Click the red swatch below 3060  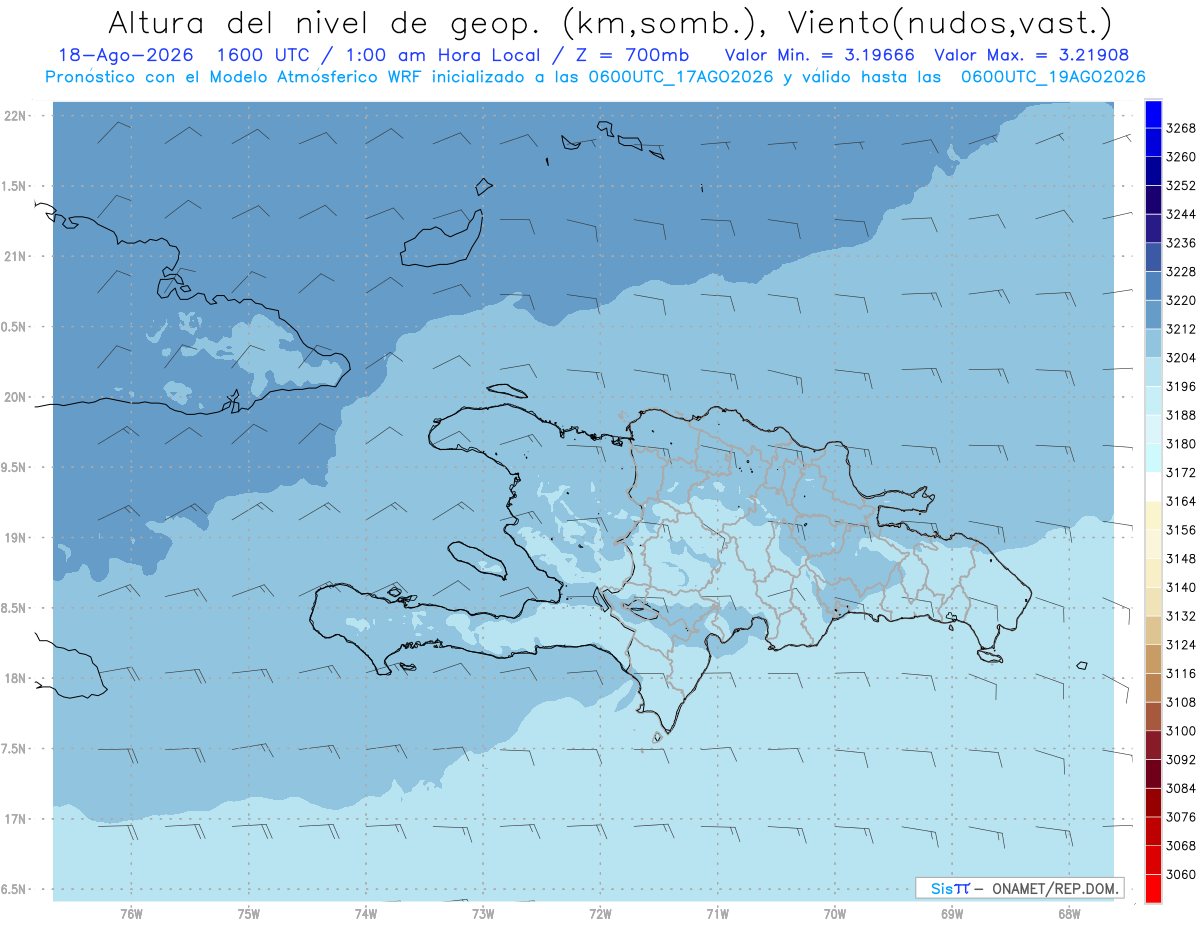[x=1153, y=888]
